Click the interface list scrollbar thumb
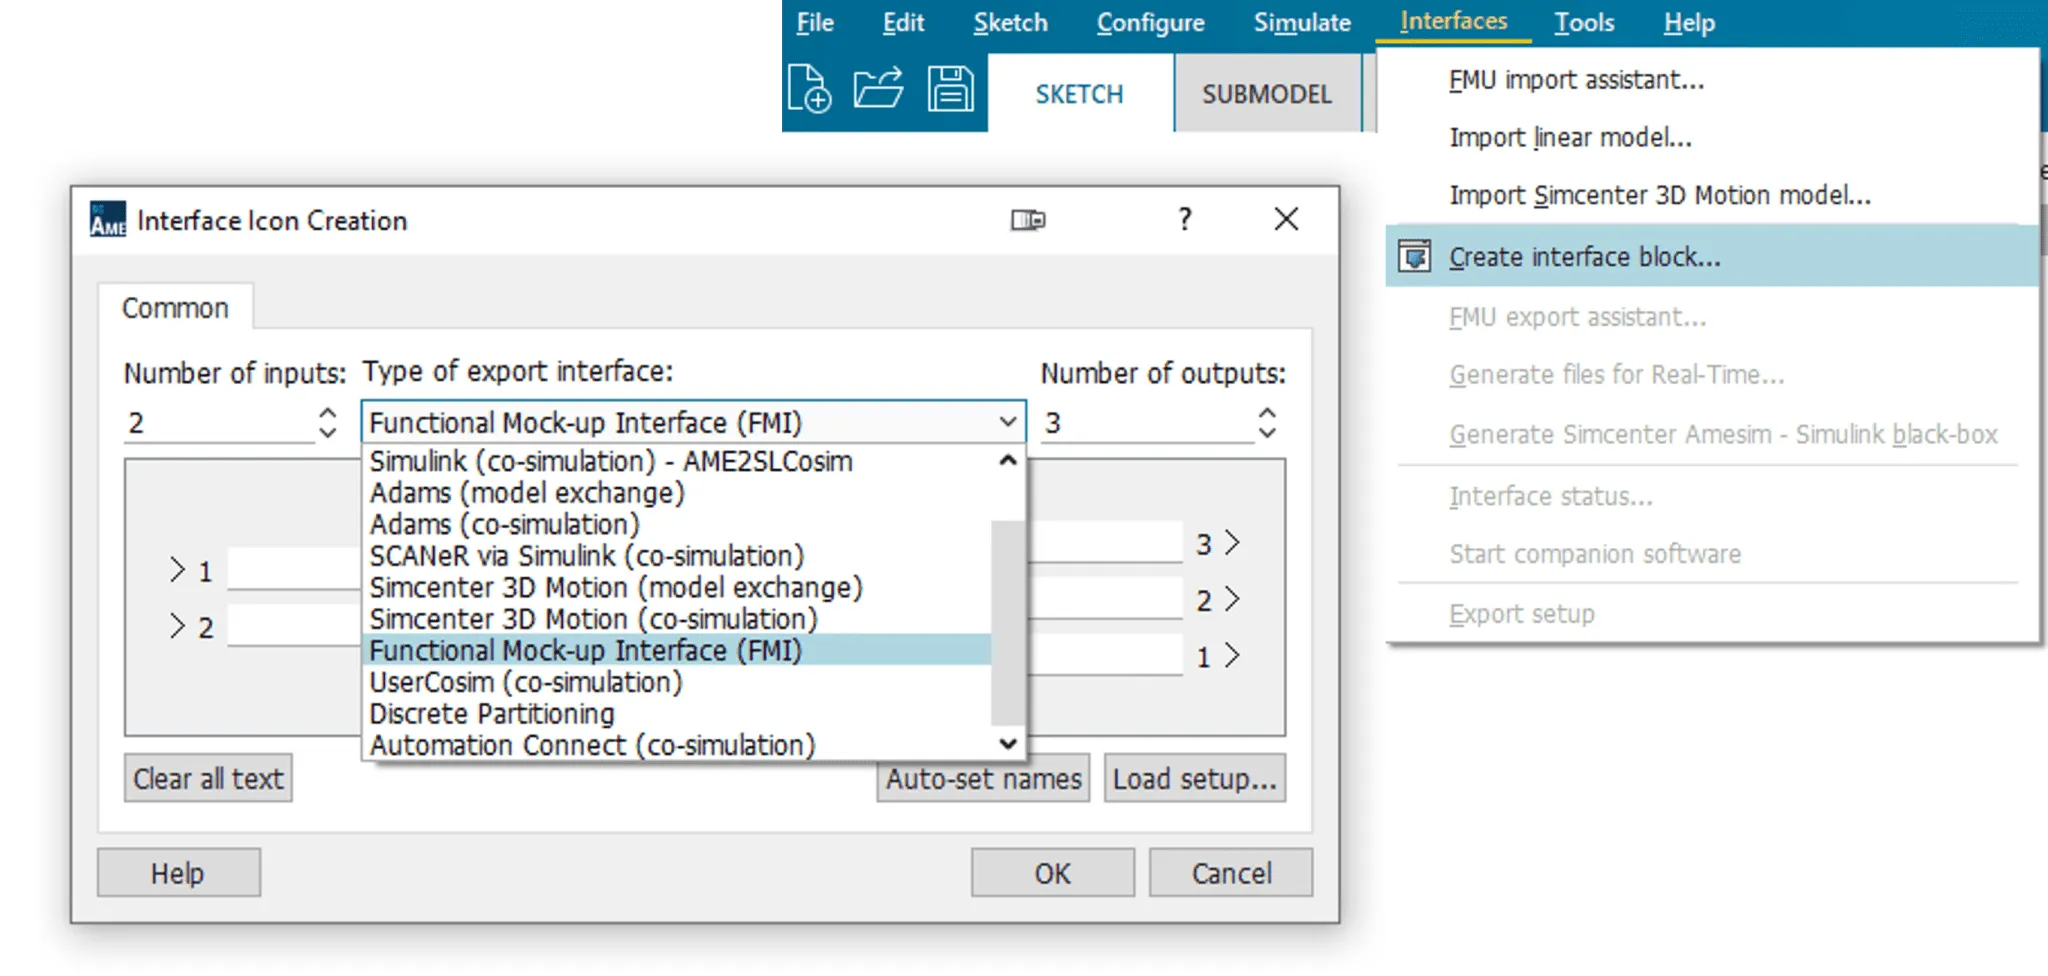The width and height of the screenshot is (2048, 976). pyautogui.click(x=1008, y=622)
